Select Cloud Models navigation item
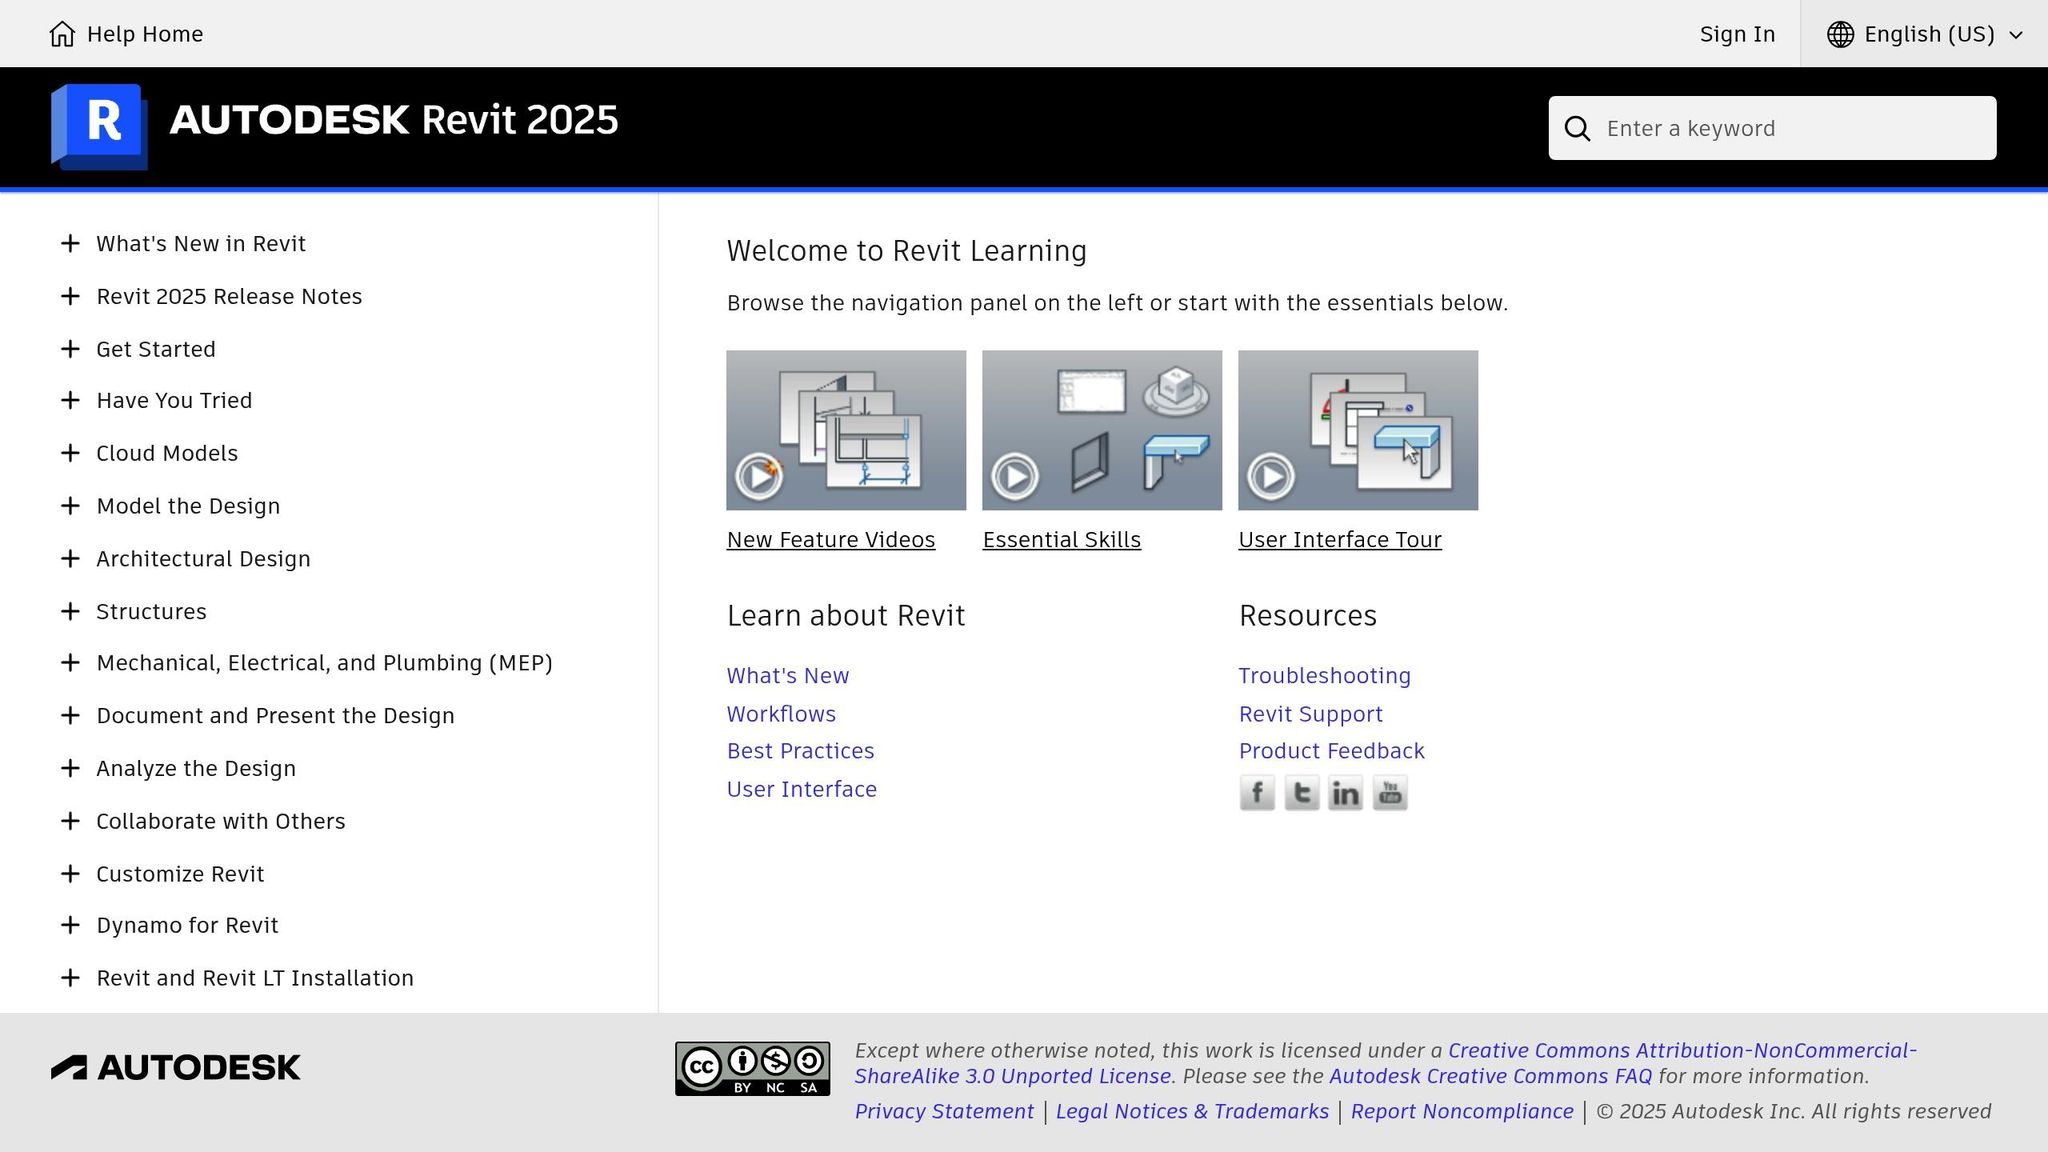Screen dimensions: 2048x1152 tap(167, 453)
